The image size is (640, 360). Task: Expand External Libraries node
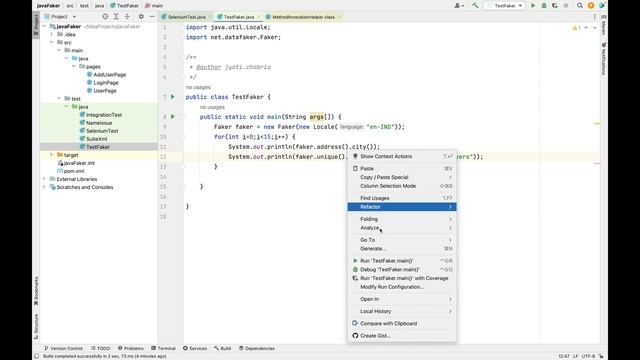[x=44, y=179]
